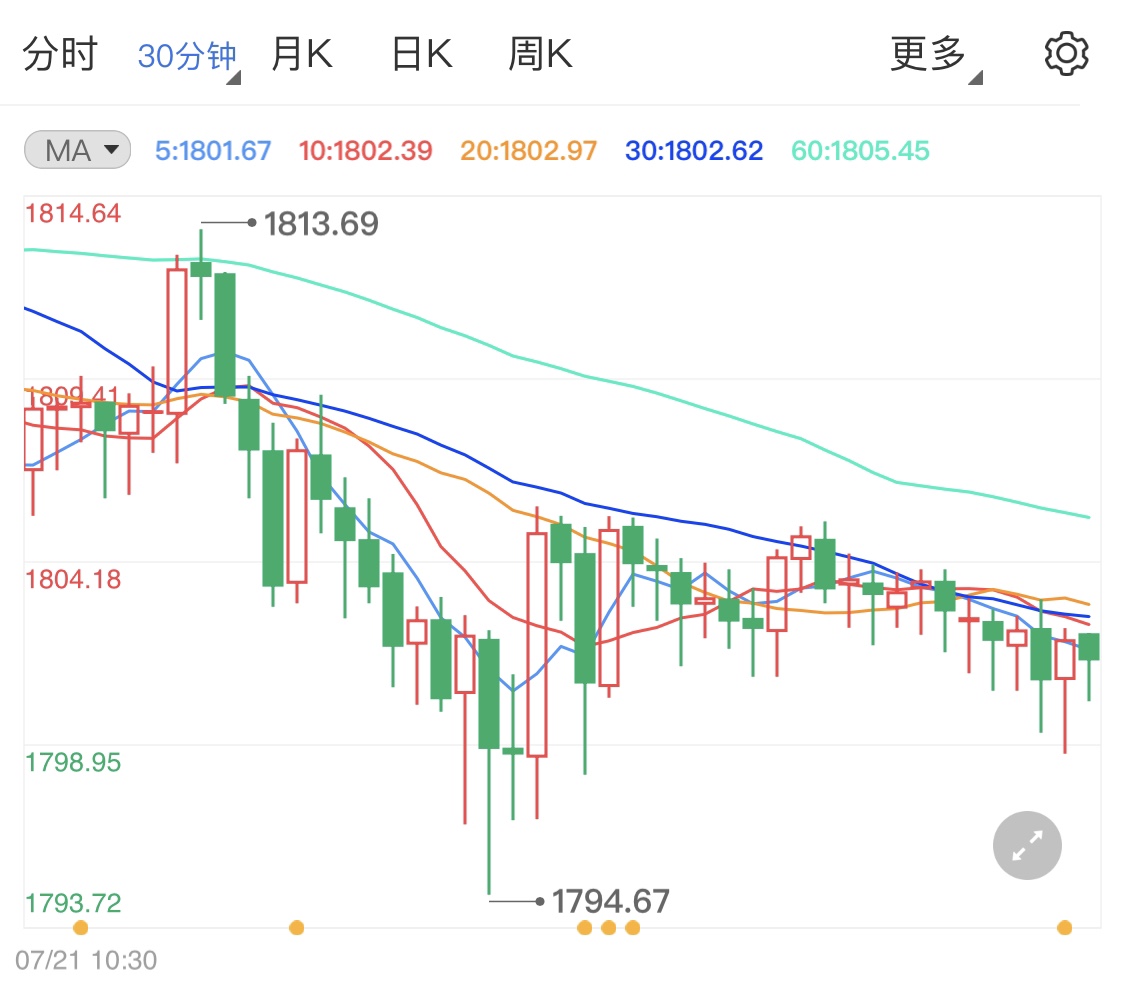Click the MA30 value 1802.62
The image size is (1125, 987).
click(x=693, y=148)
